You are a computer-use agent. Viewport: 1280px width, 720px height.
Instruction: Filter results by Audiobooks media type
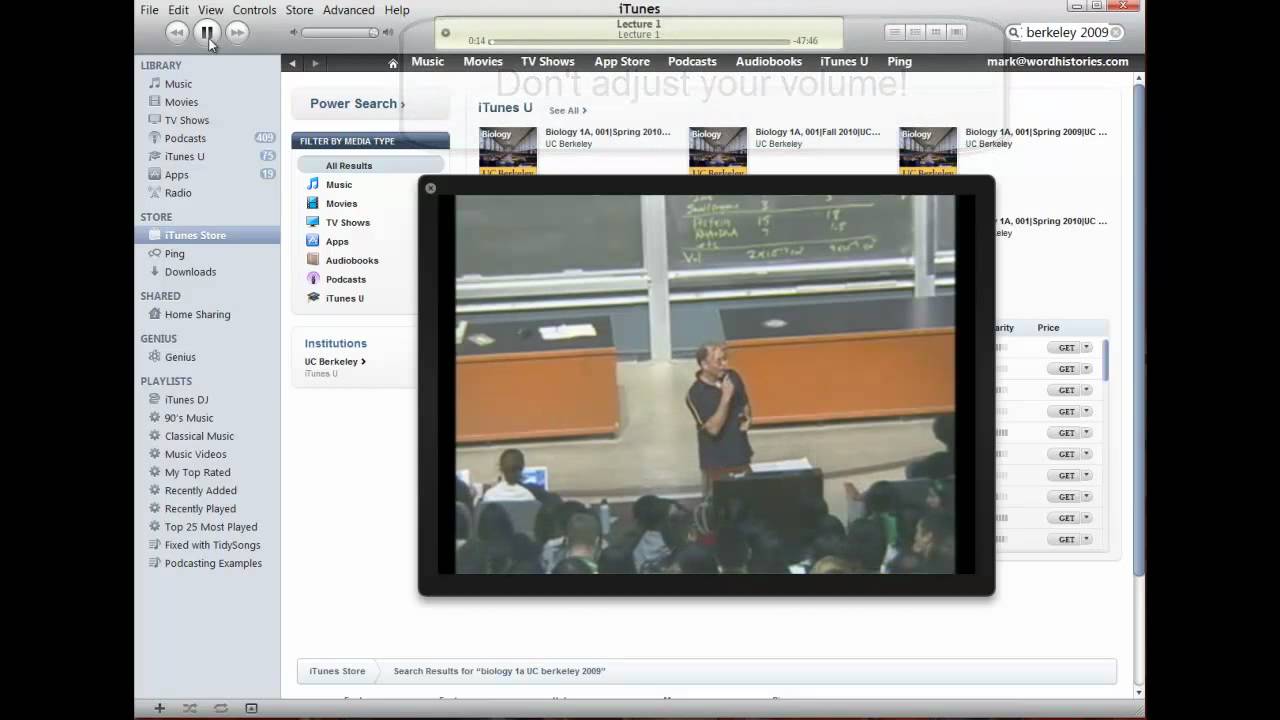(352, 260)
